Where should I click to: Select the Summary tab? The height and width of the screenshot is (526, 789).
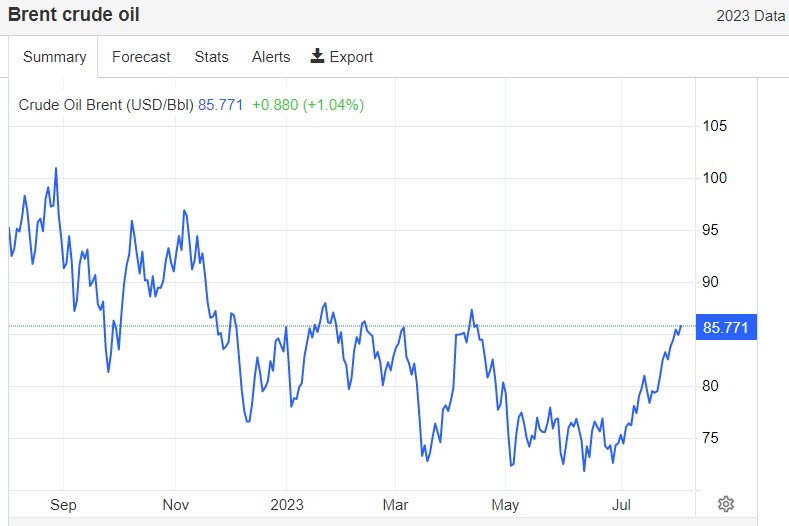point(54,57)
